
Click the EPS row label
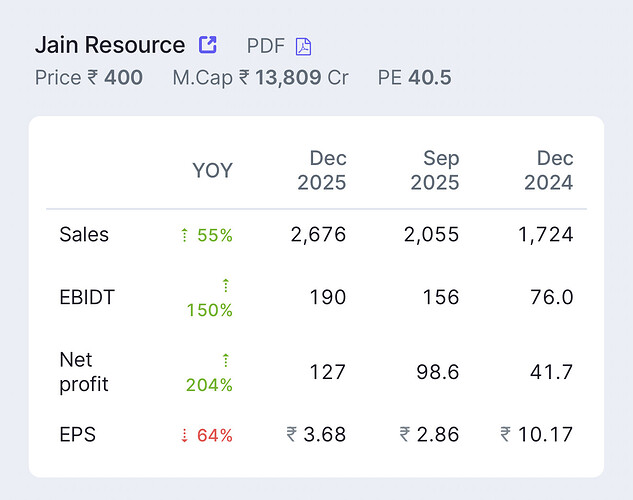(x=78, y=435)
